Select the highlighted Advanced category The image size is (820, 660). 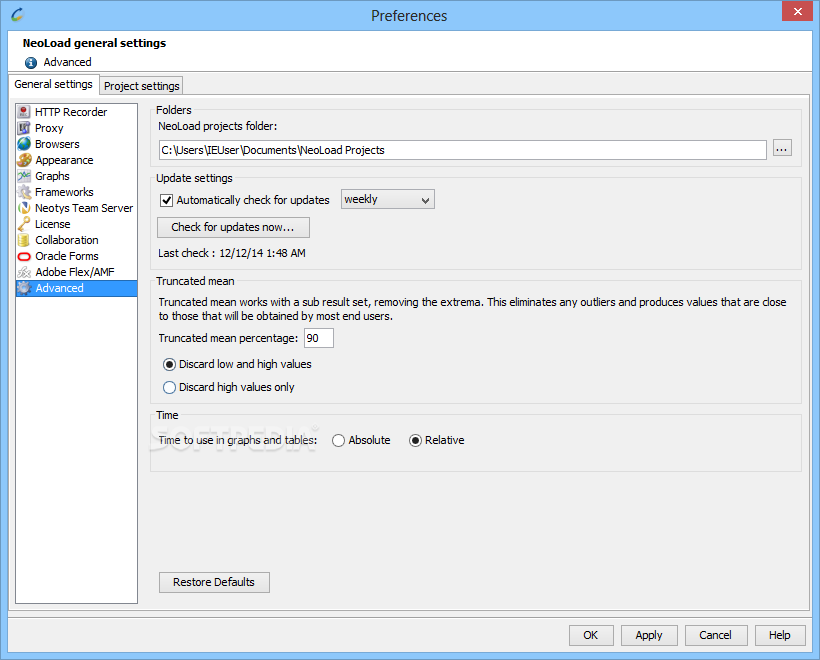click(x=76, y=288)
